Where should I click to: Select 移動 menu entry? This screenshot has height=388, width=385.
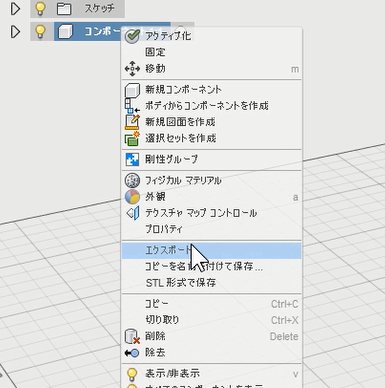212,69
